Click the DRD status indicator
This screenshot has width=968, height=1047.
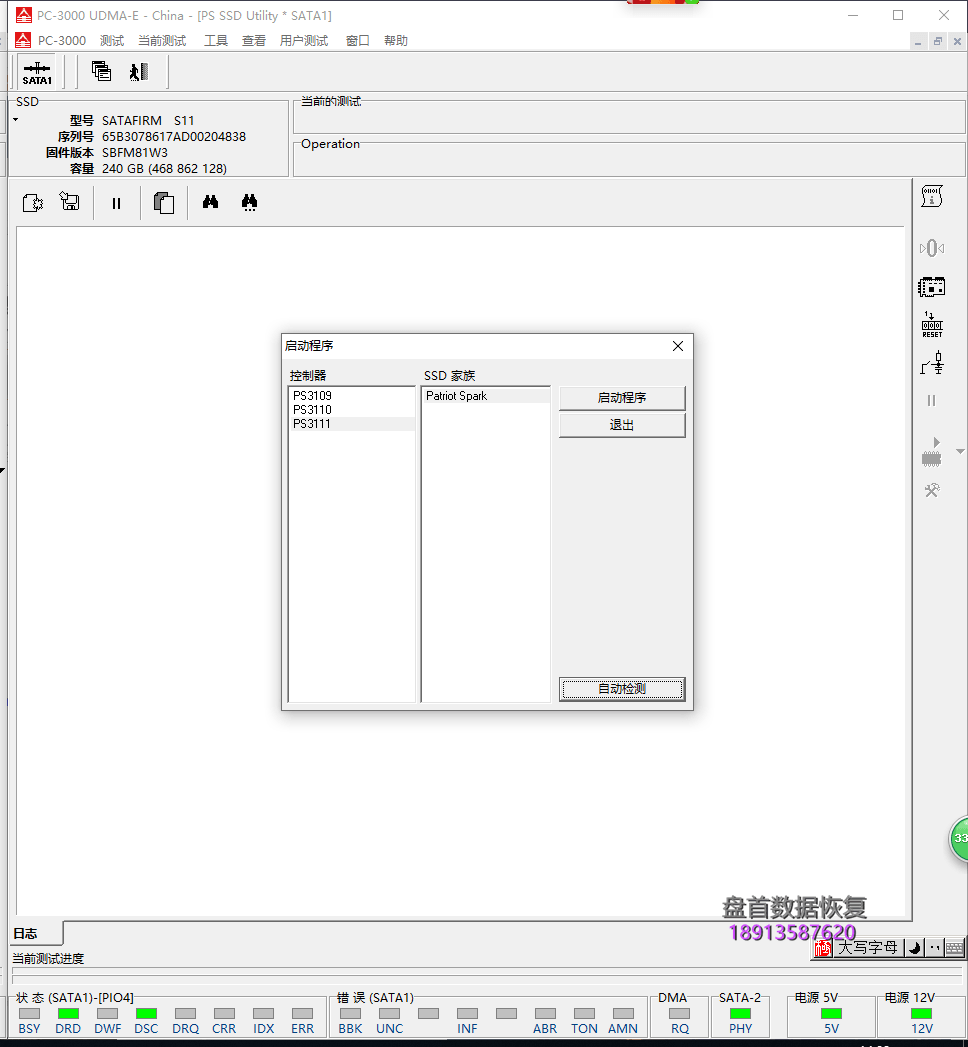click(68, 1014)
